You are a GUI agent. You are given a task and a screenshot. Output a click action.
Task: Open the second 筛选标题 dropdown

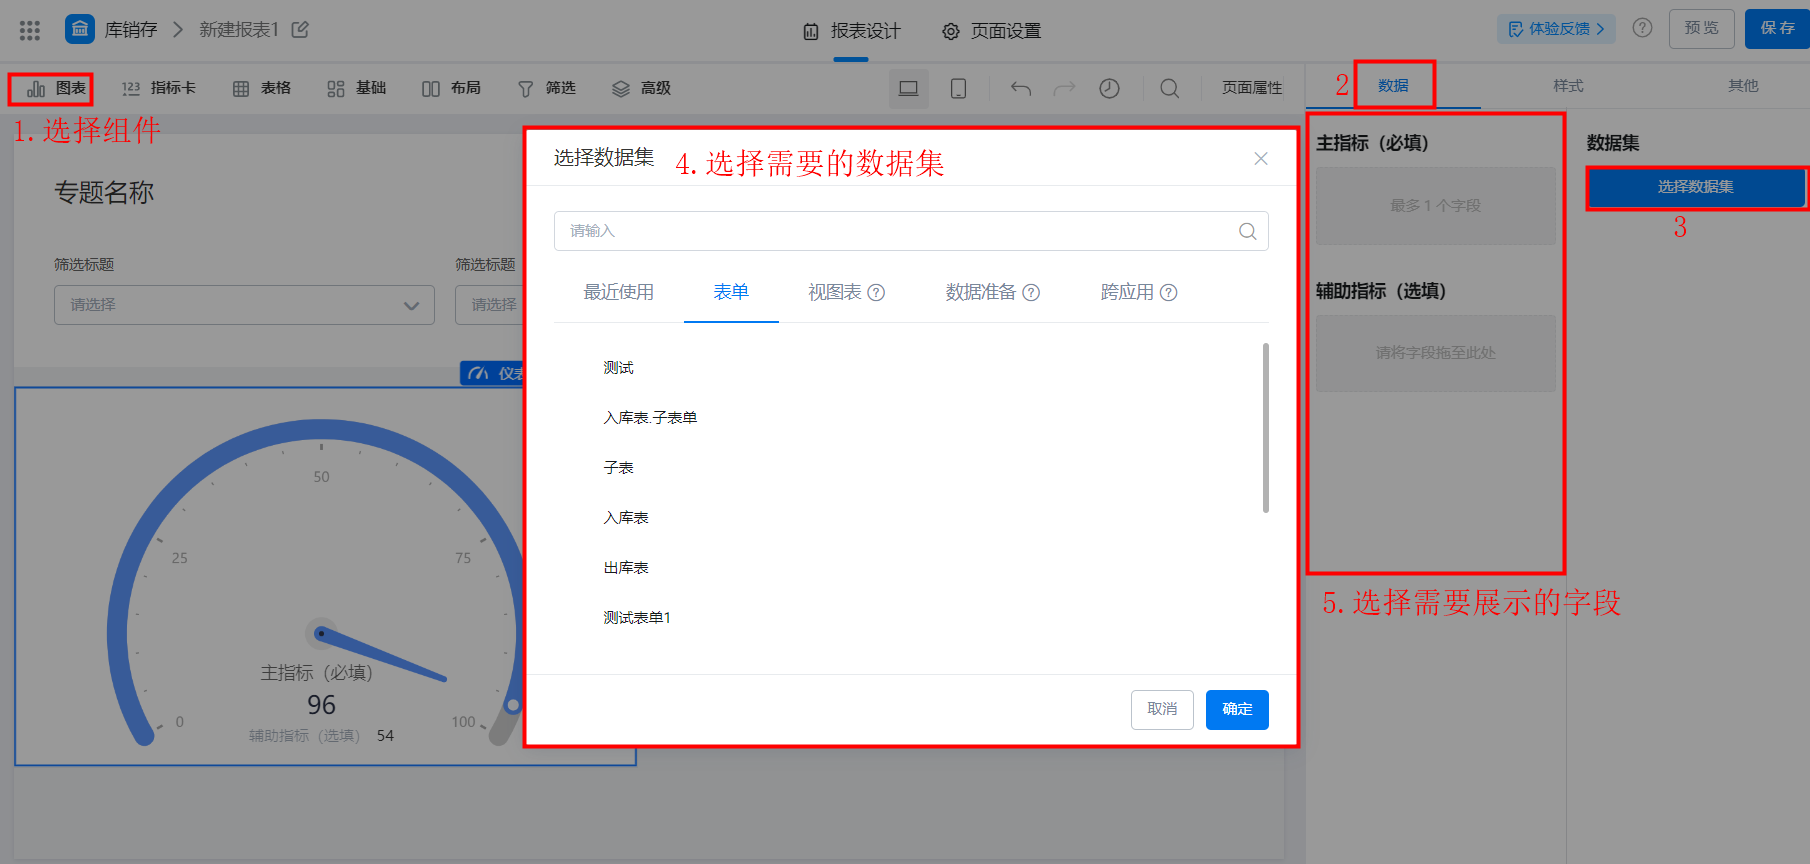[x=490, y=305]
